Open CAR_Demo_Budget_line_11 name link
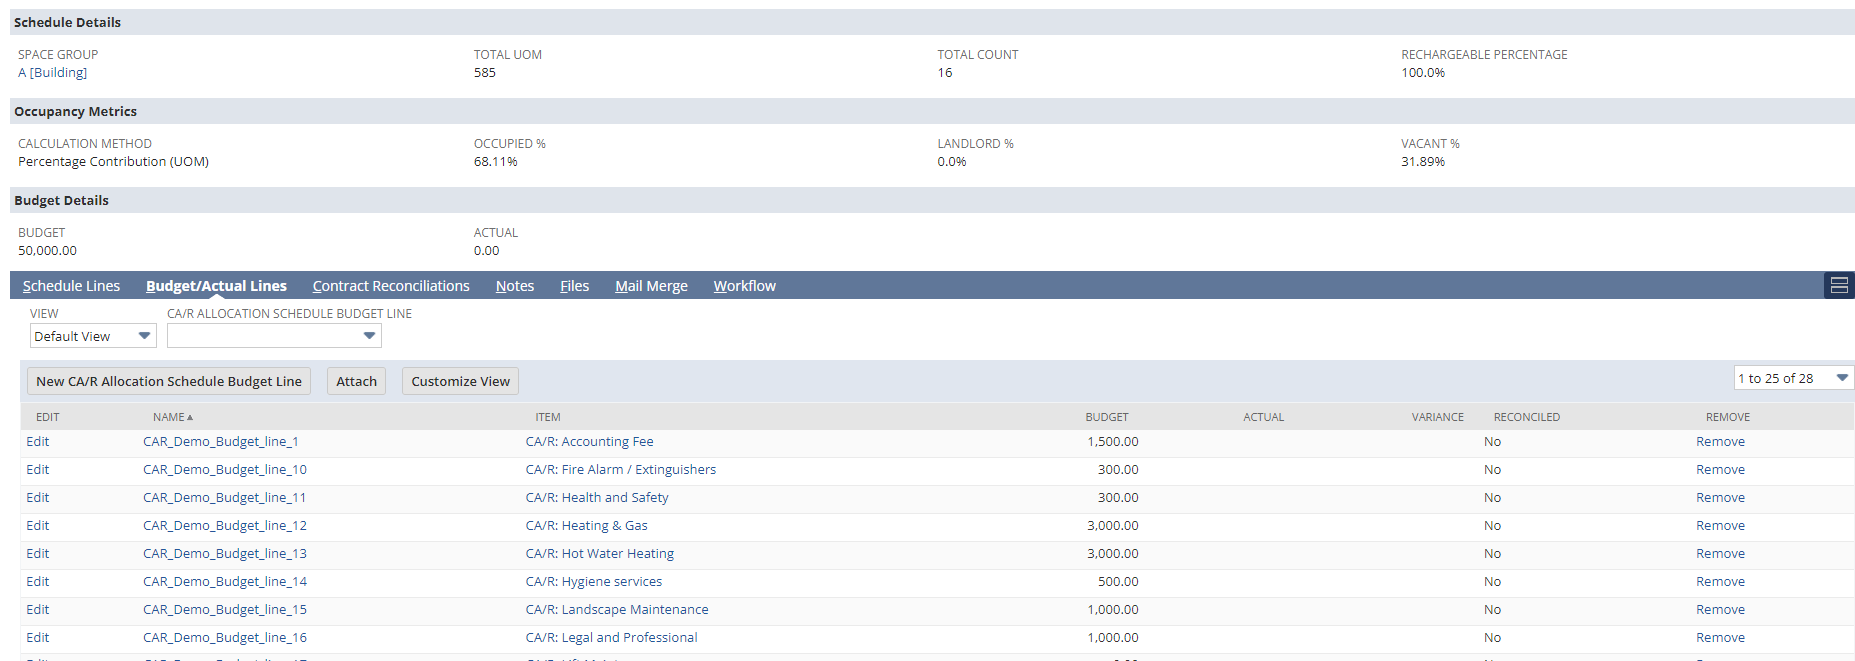 (x=225, y=497)
